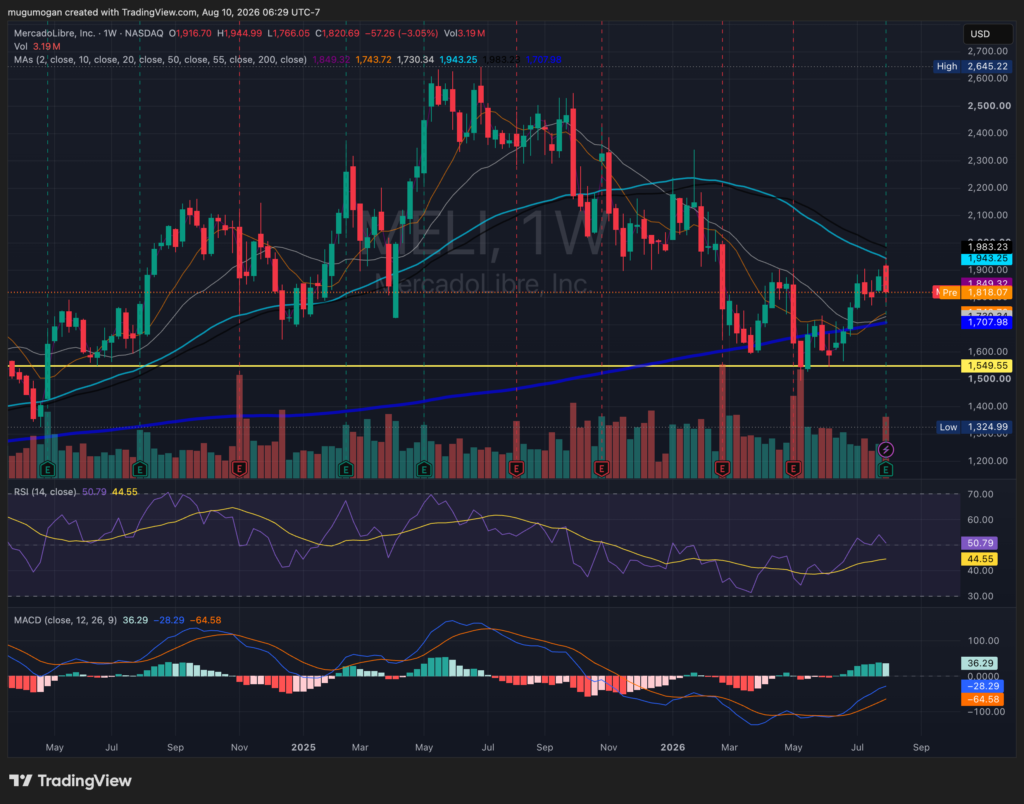
Task: Open the red earnings marker just before Mar 2026
Action: pyautogui.click(x=722, y=468)
